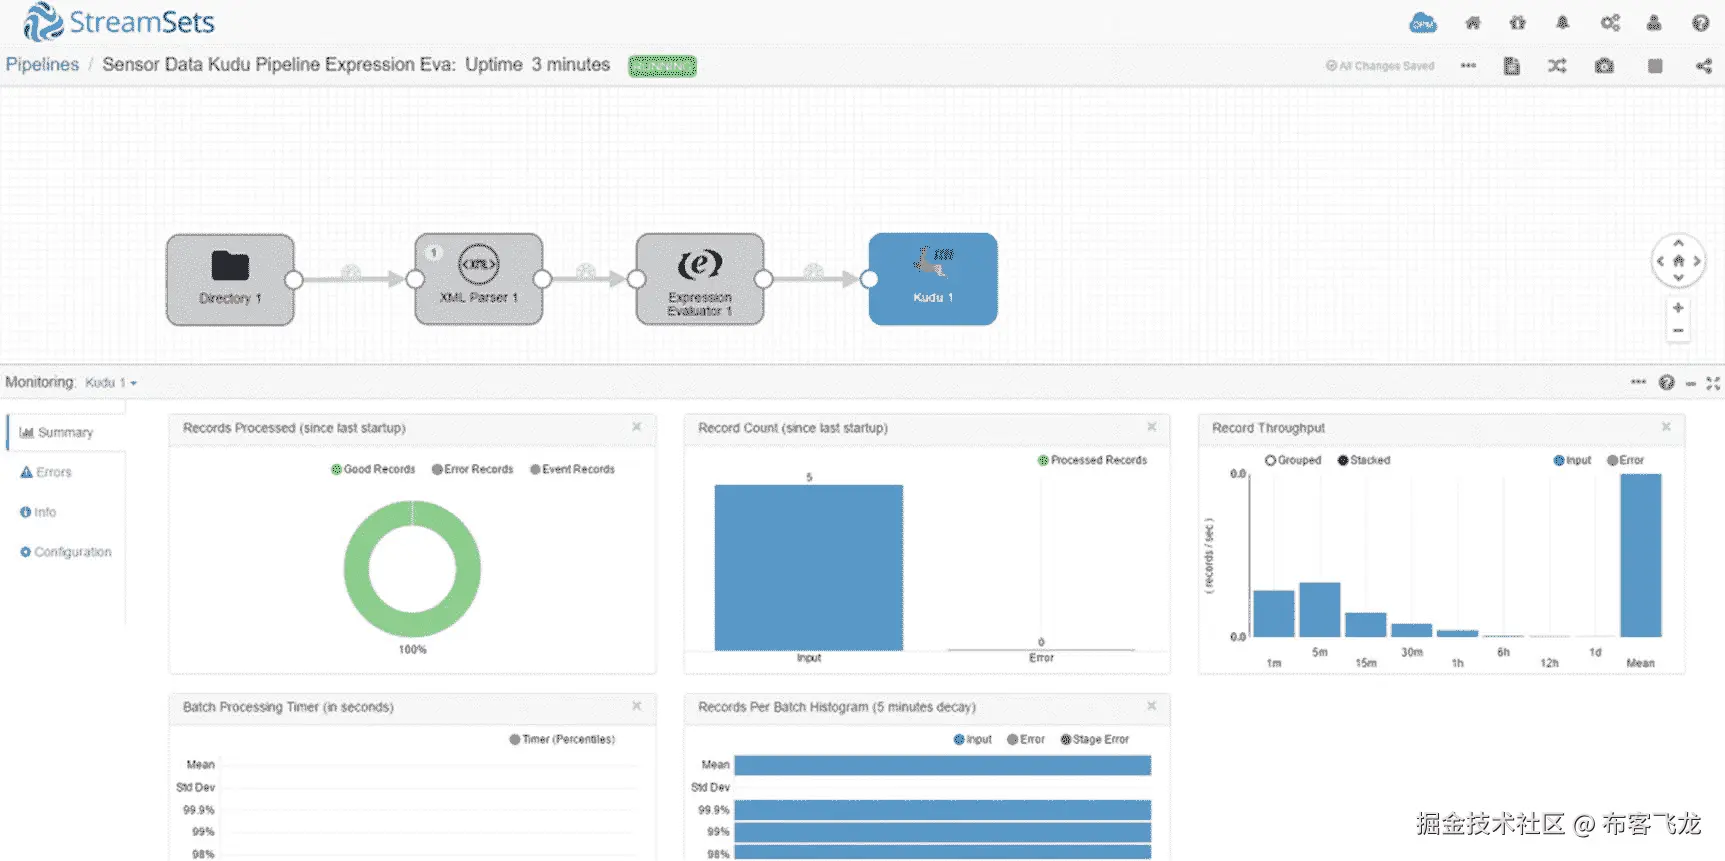Toggle Error Records legend item
The height and width of the screenshot is (861, 1725).
click(472, 469)
